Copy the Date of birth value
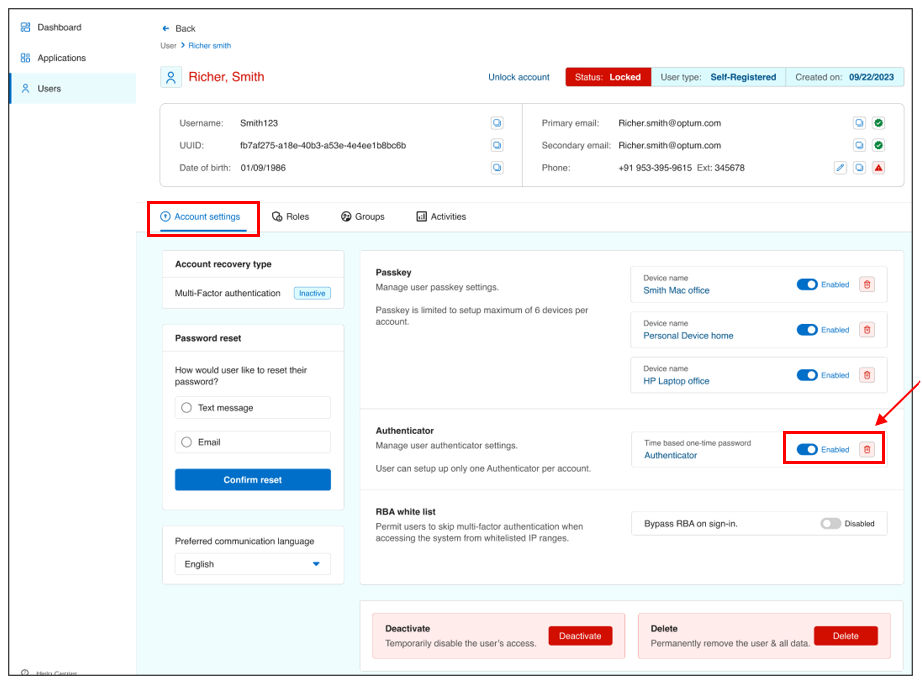Screen dimensions: 922x682 [497, 168]
